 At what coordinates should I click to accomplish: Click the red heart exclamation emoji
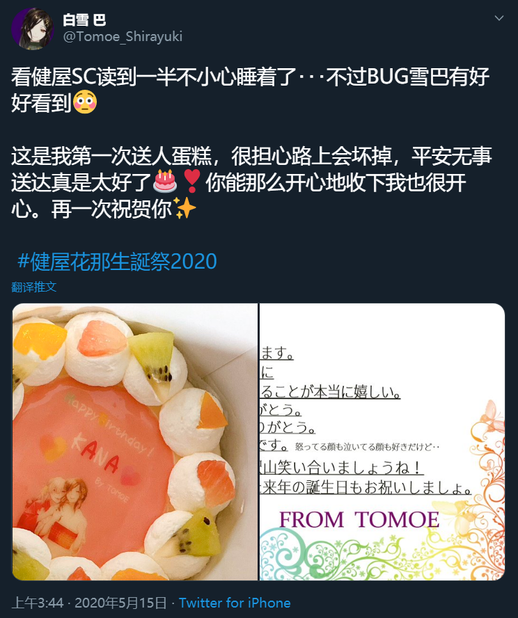point(192,181)
